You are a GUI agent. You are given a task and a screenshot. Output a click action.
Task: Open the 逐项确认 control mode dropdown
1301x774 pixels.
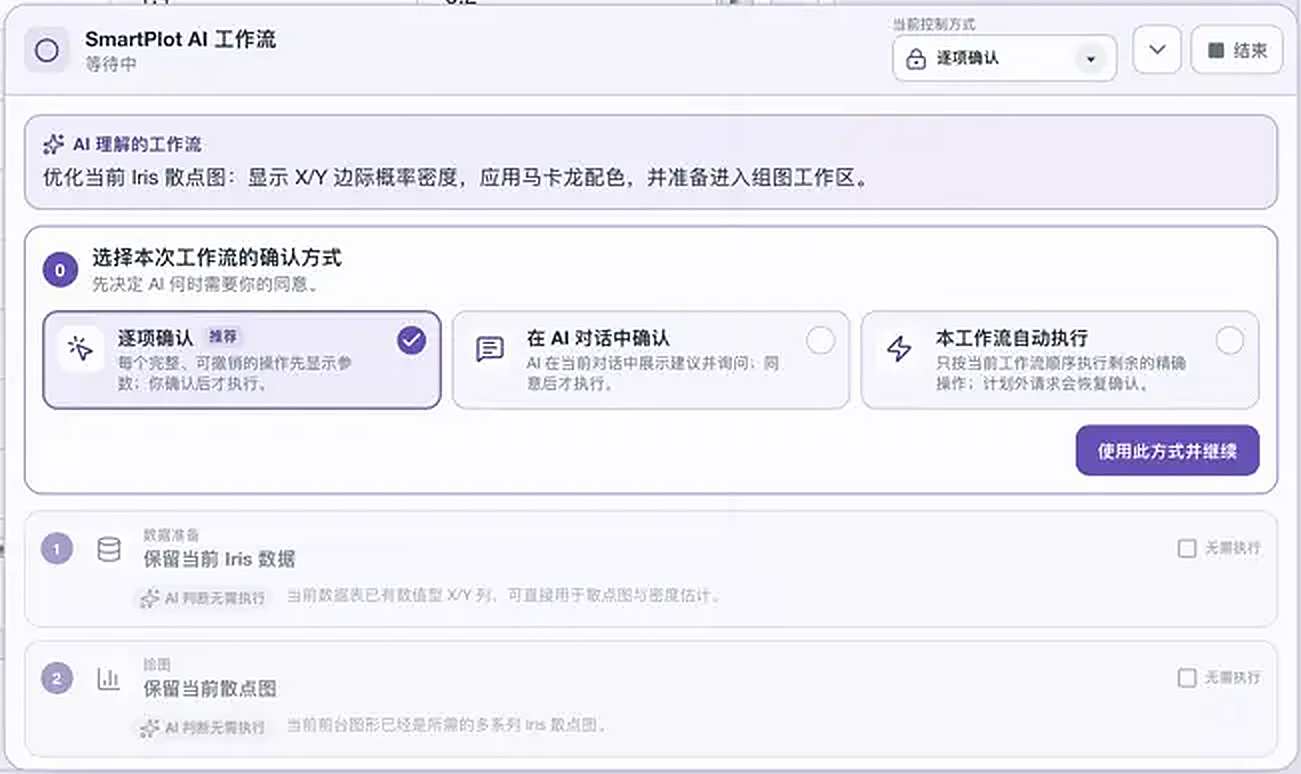(1004, 59)
